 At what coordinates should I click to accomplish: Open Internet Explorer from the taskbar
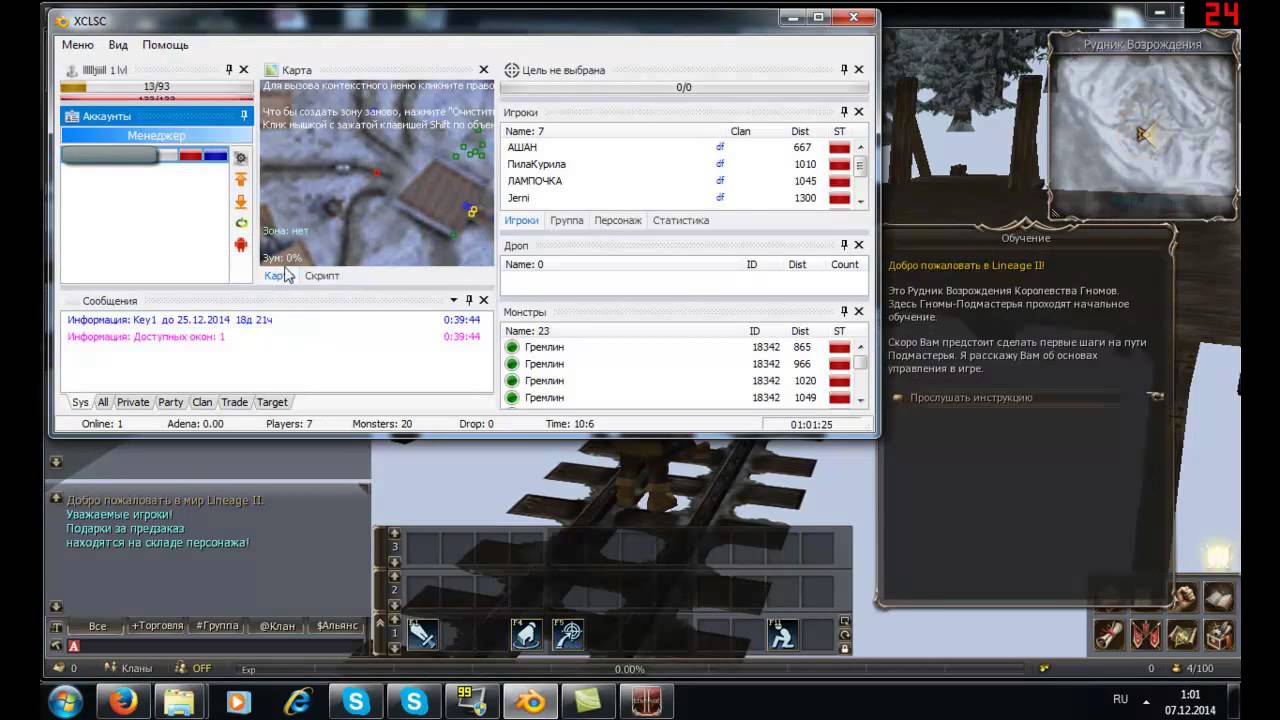click(x=298, y=701)
